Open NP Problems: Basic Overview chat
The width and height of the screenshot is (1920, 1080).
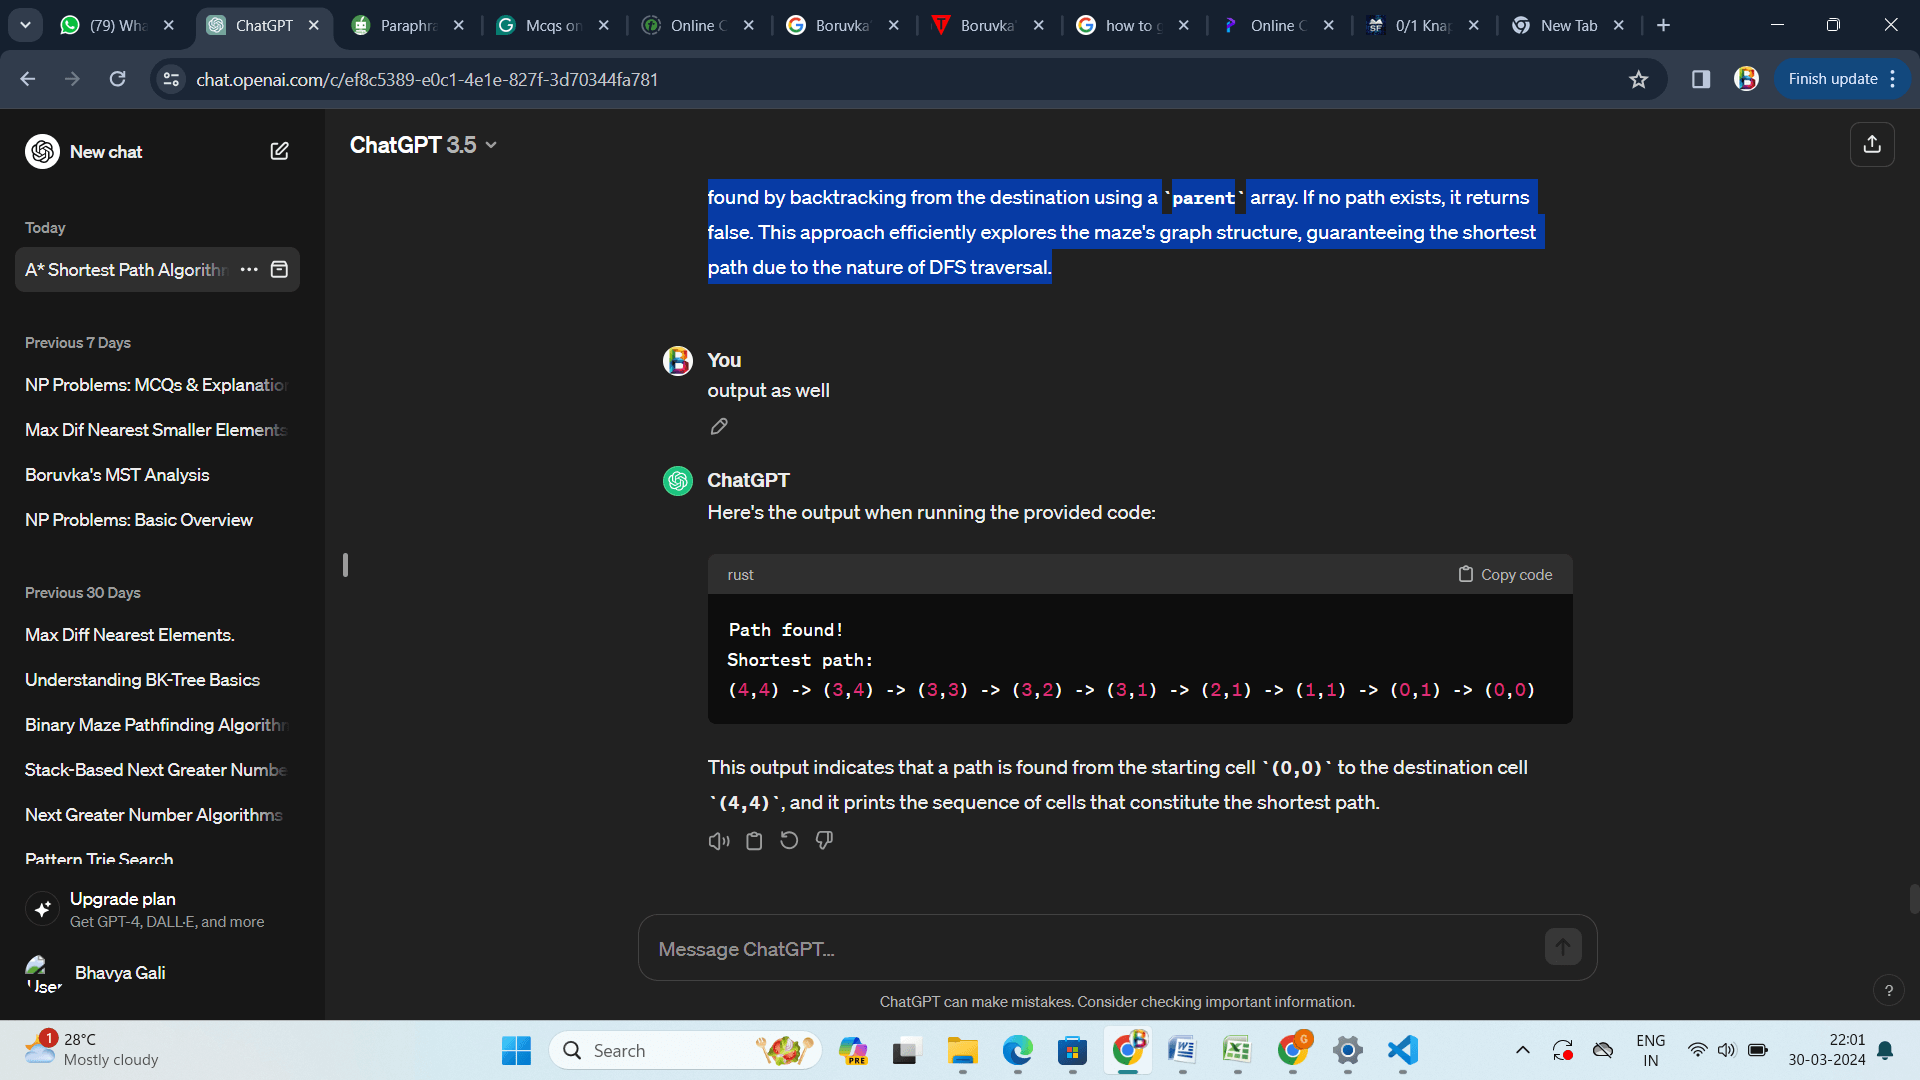coord(157,520)
